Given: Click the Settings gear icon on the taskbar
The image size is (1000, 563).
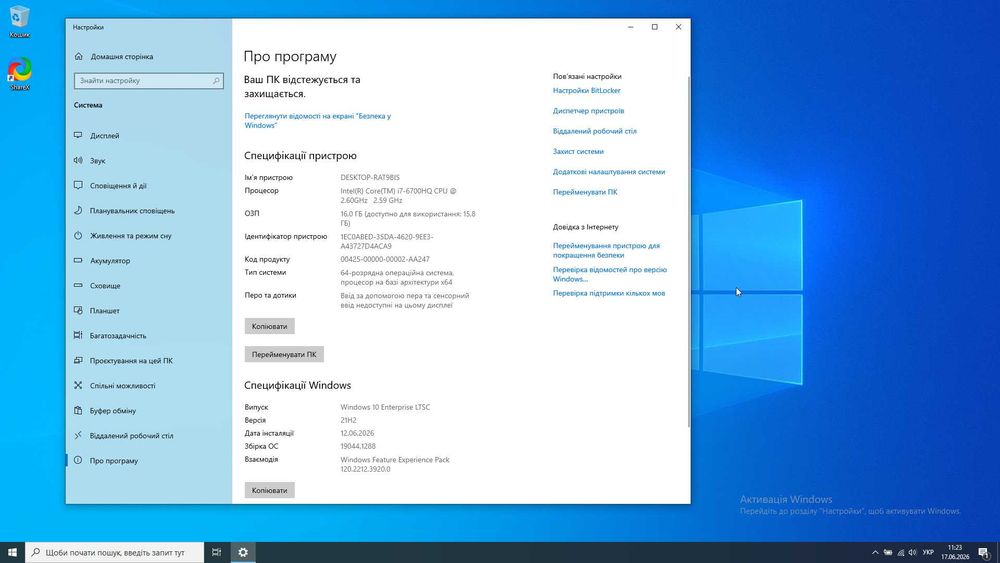Looking at the screenshot, I should 243,552.
